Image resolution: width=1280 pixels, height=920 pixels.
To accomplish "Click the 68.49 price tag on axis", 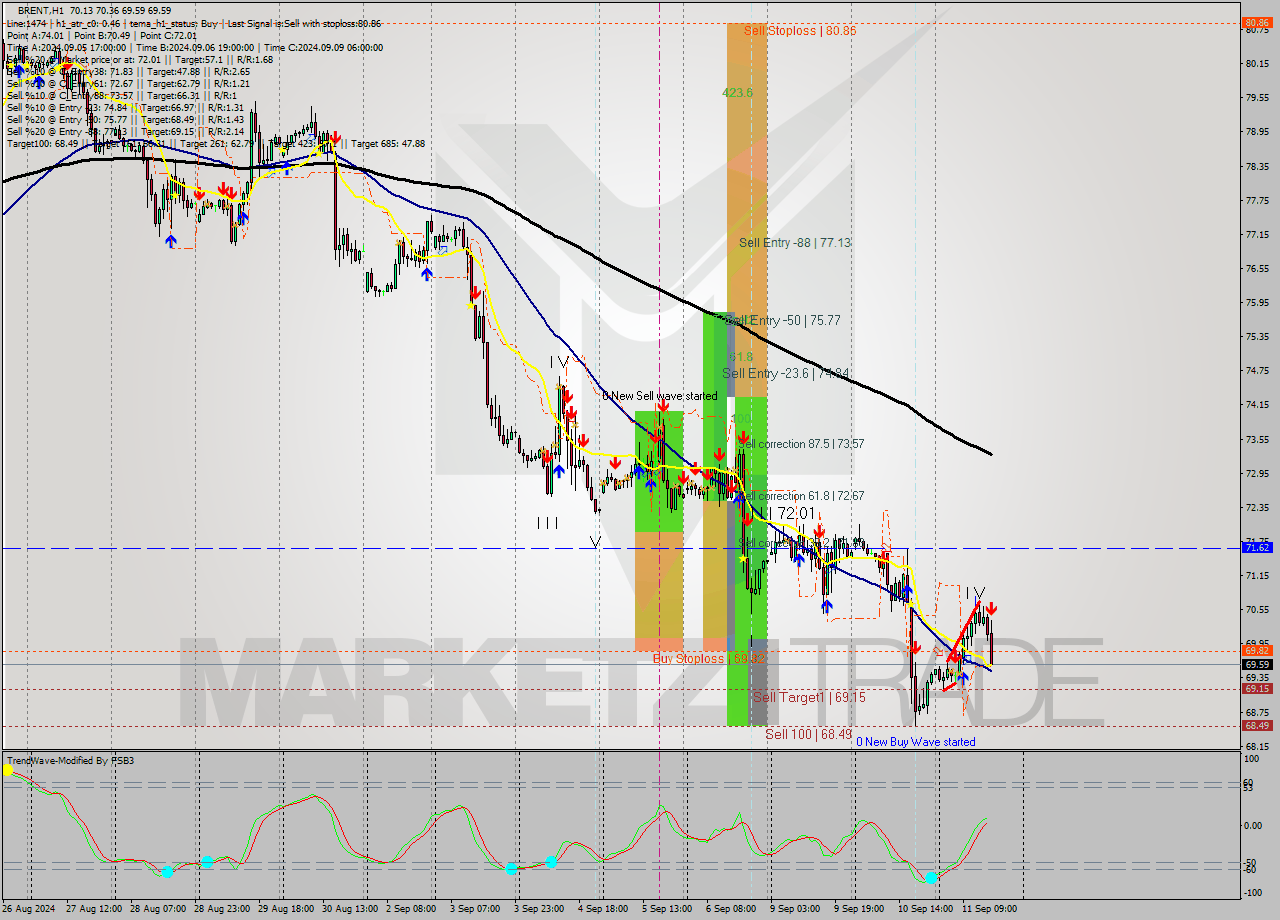I will [1256, 726].
